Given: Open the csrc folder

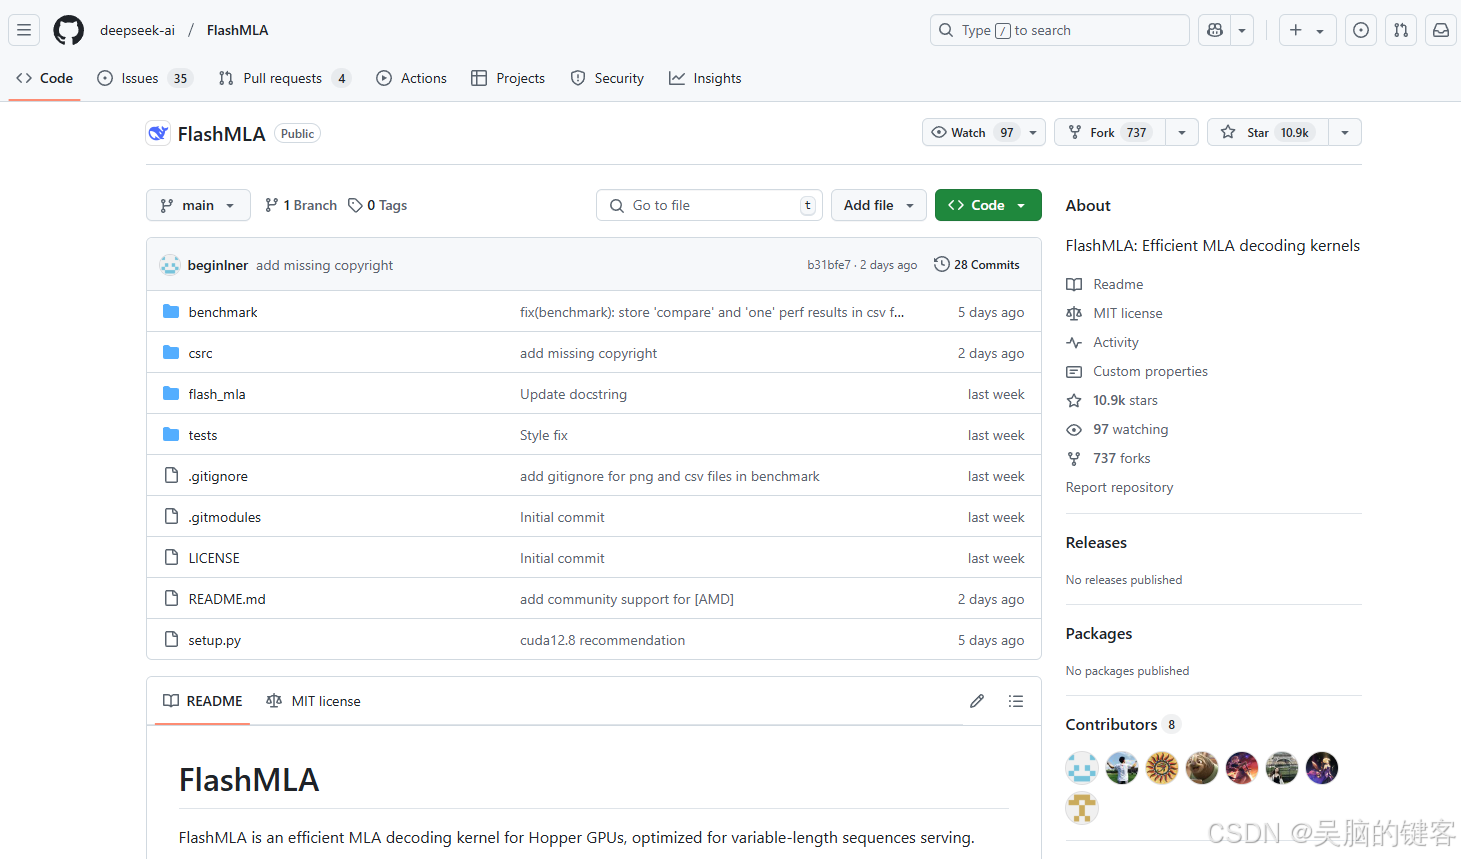Looking at the screenshot, I should 200,353.
